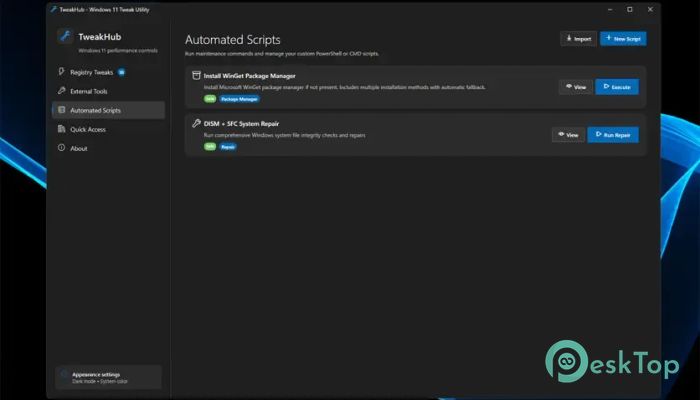Screen dimensions: 700x400
Task: Select Automated Scripts sidebar item
Action: 108,110
